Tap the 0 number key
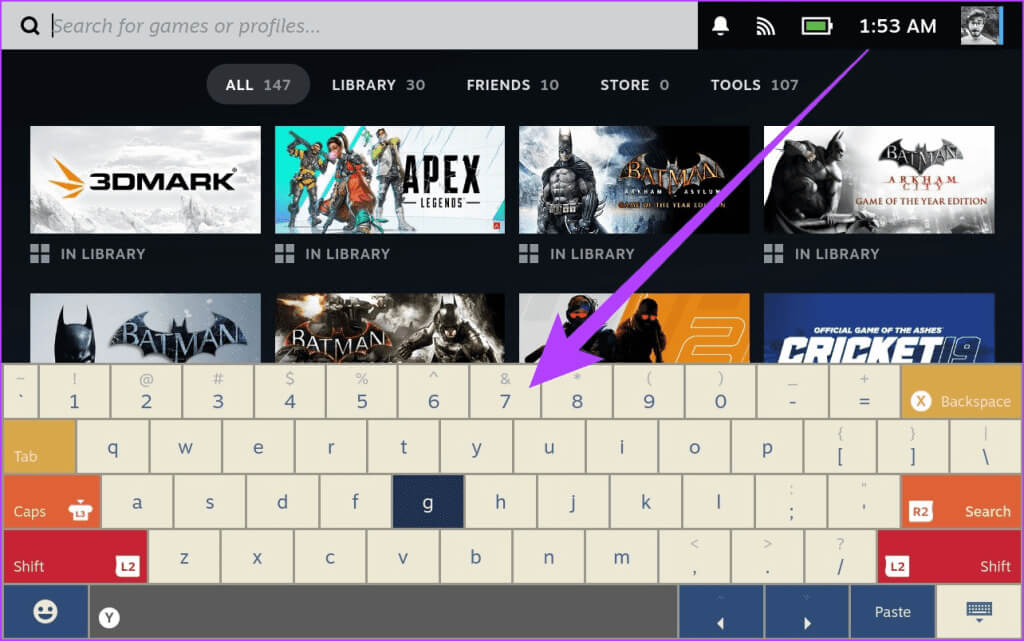 pos(720,392)
